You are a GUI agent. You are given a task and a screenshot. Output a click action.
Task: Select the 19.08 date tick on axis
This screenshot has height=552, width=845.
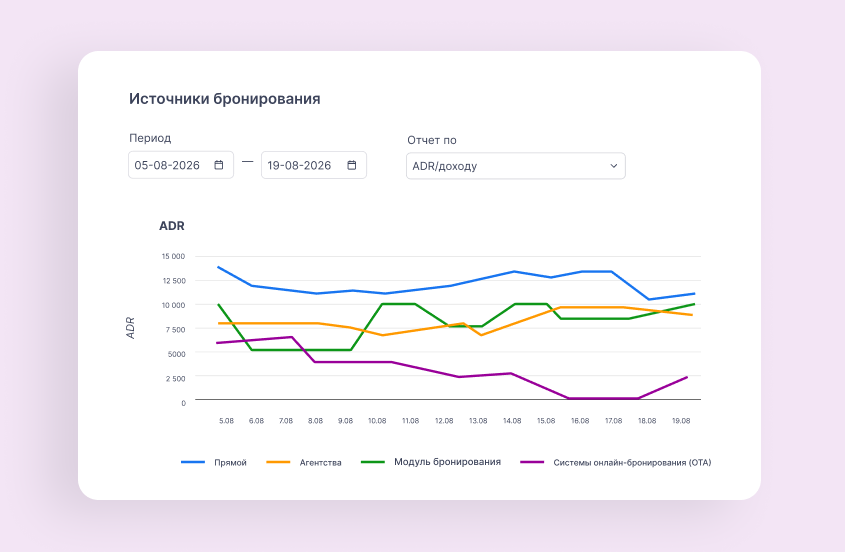(x=681, y=420)
